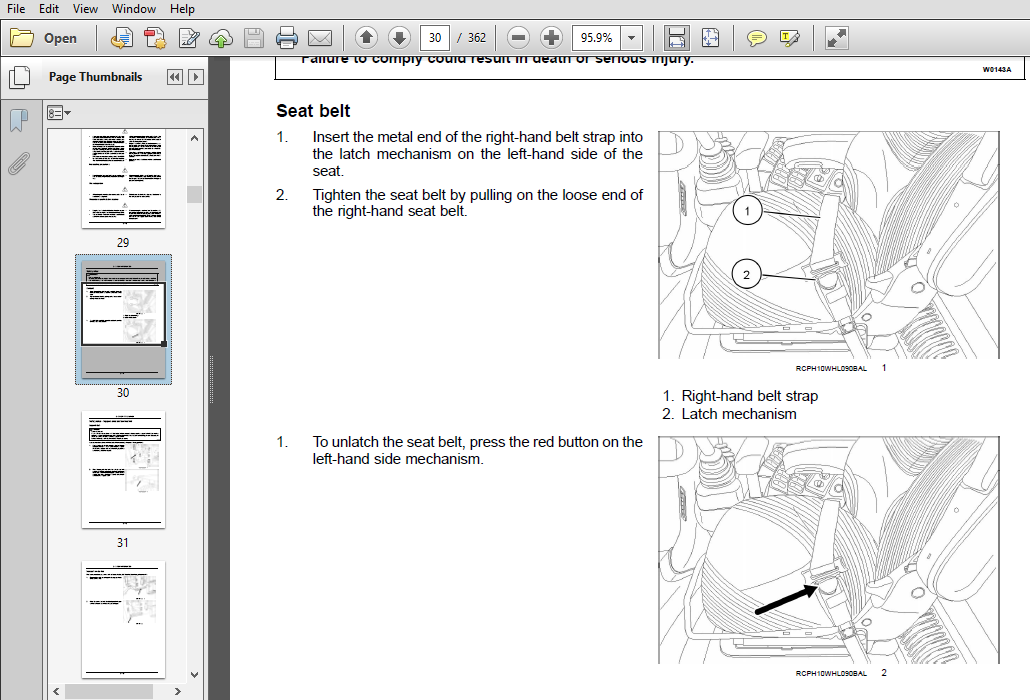Viewport: 1030px width, 700px height.
Task: Open the Window menu
Action: click(x=133, y=9)
